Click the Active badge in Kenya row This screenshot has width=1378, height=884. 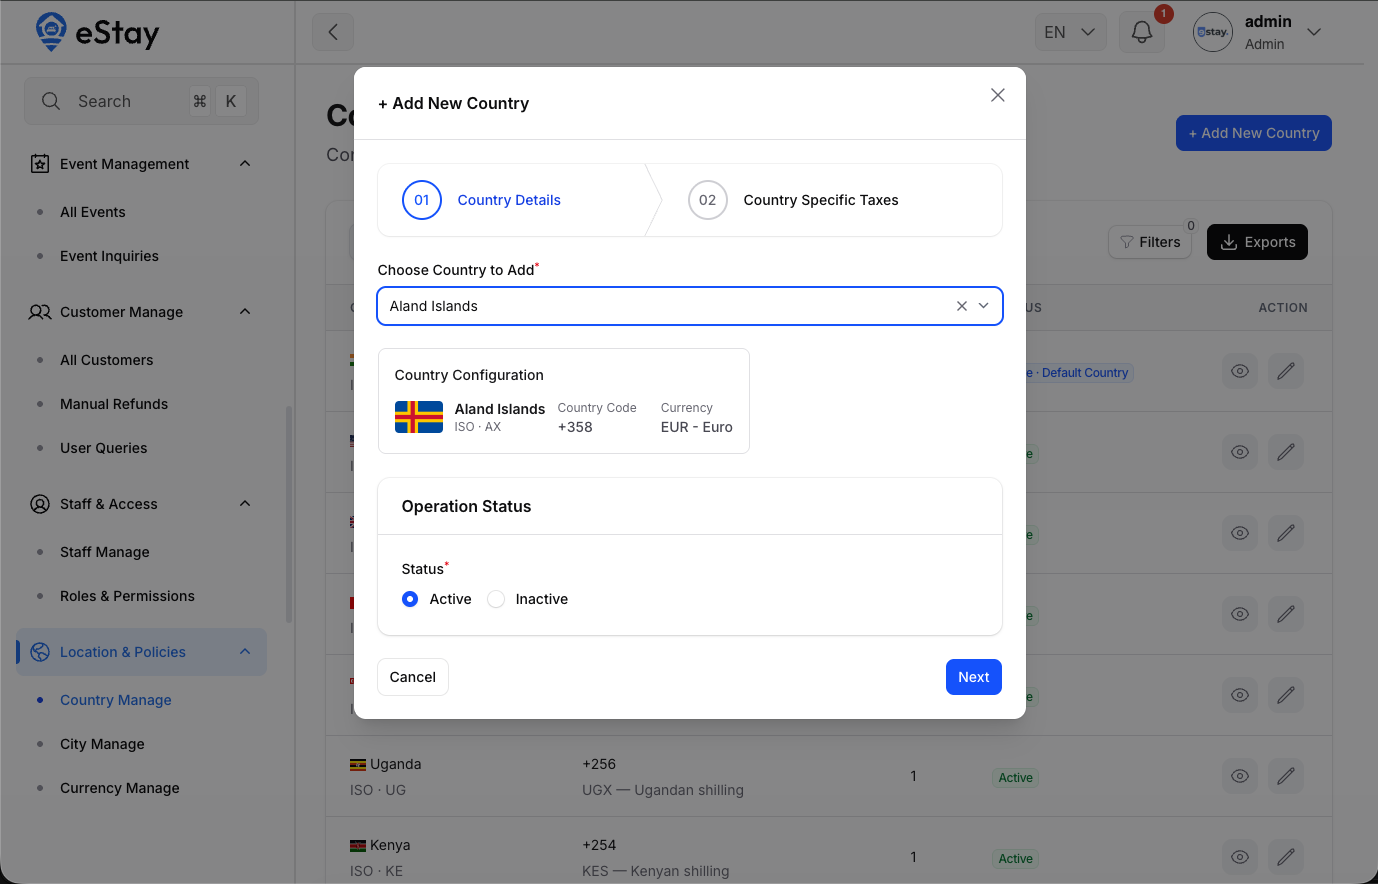pos(1016,859)
